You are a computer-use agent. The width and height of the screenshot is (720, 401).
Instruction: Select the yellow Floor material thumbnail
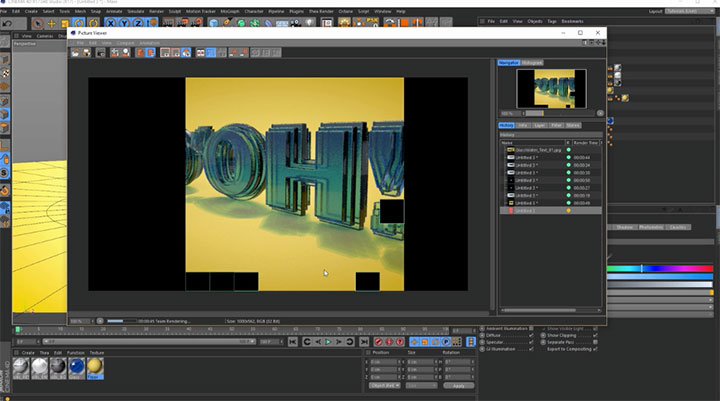coord(95,367)
